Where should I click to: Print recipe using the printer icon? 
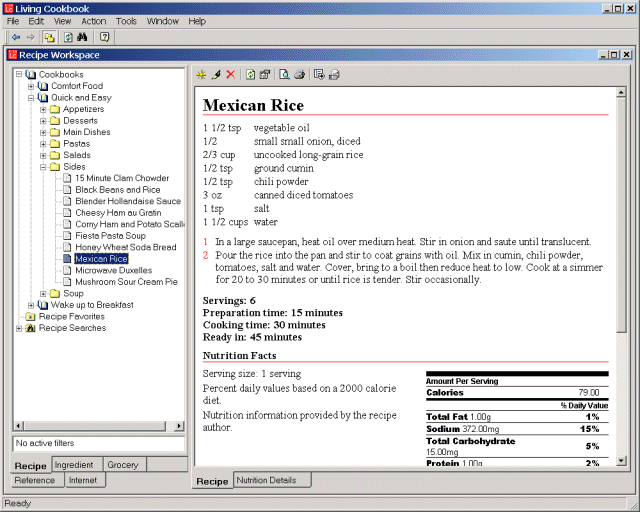pos(300,75)
